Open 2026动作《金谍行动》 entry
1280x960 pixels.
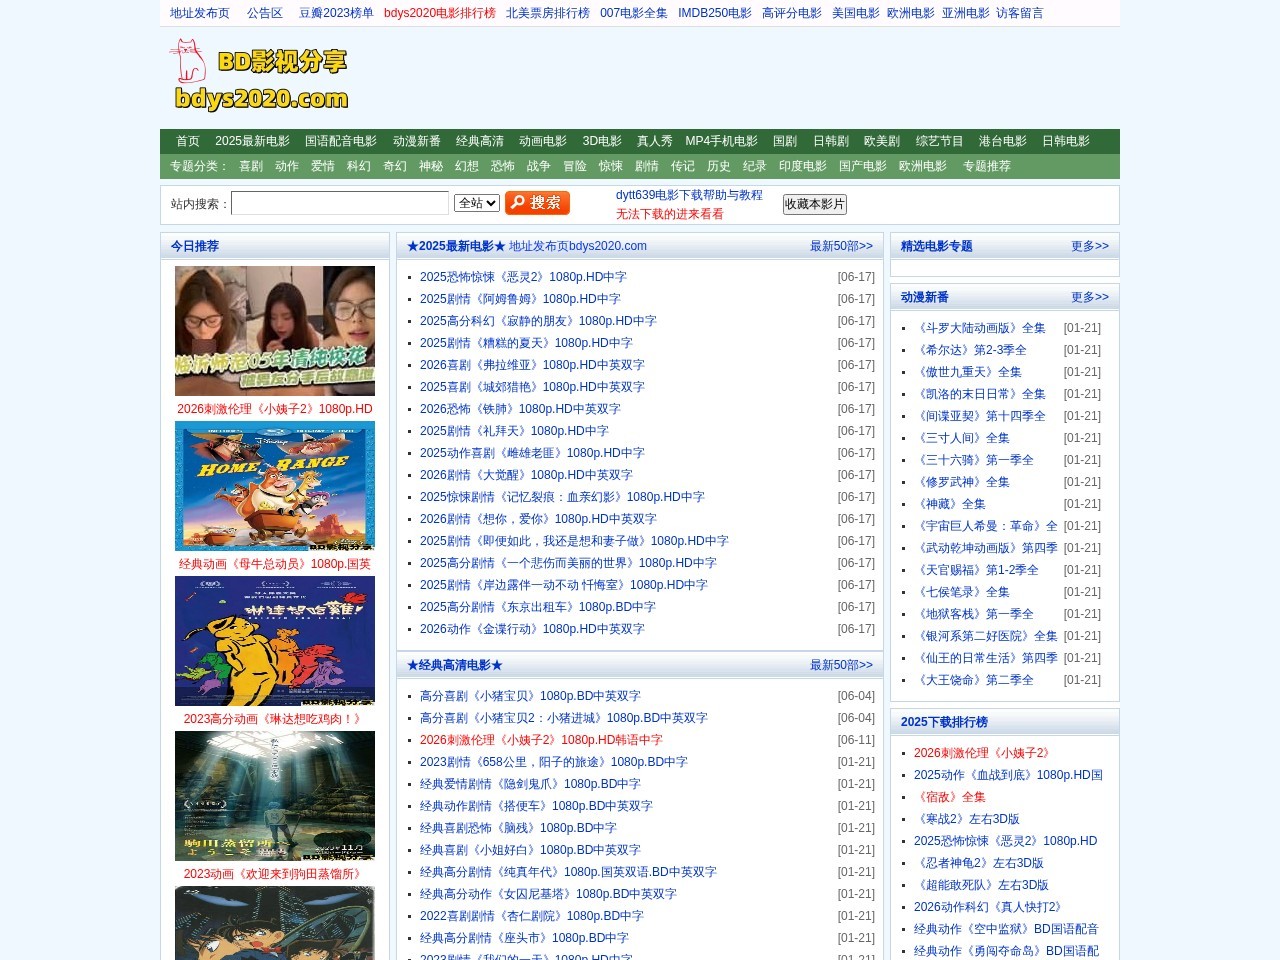pos(532,629)
